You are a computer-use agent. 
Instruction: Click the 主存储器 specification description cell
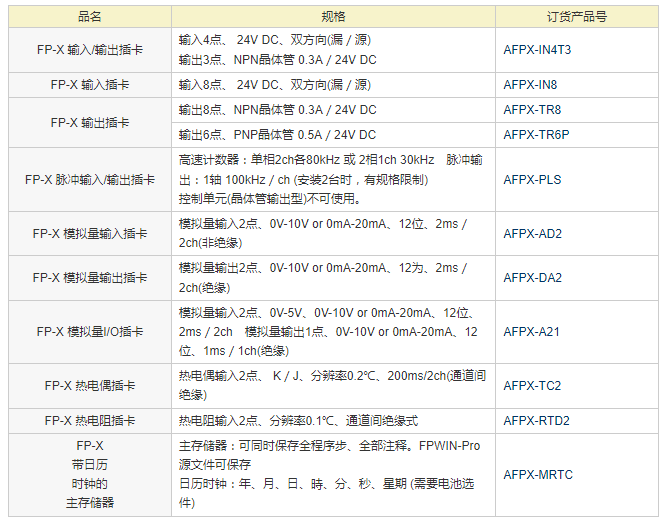click(333, 475)
